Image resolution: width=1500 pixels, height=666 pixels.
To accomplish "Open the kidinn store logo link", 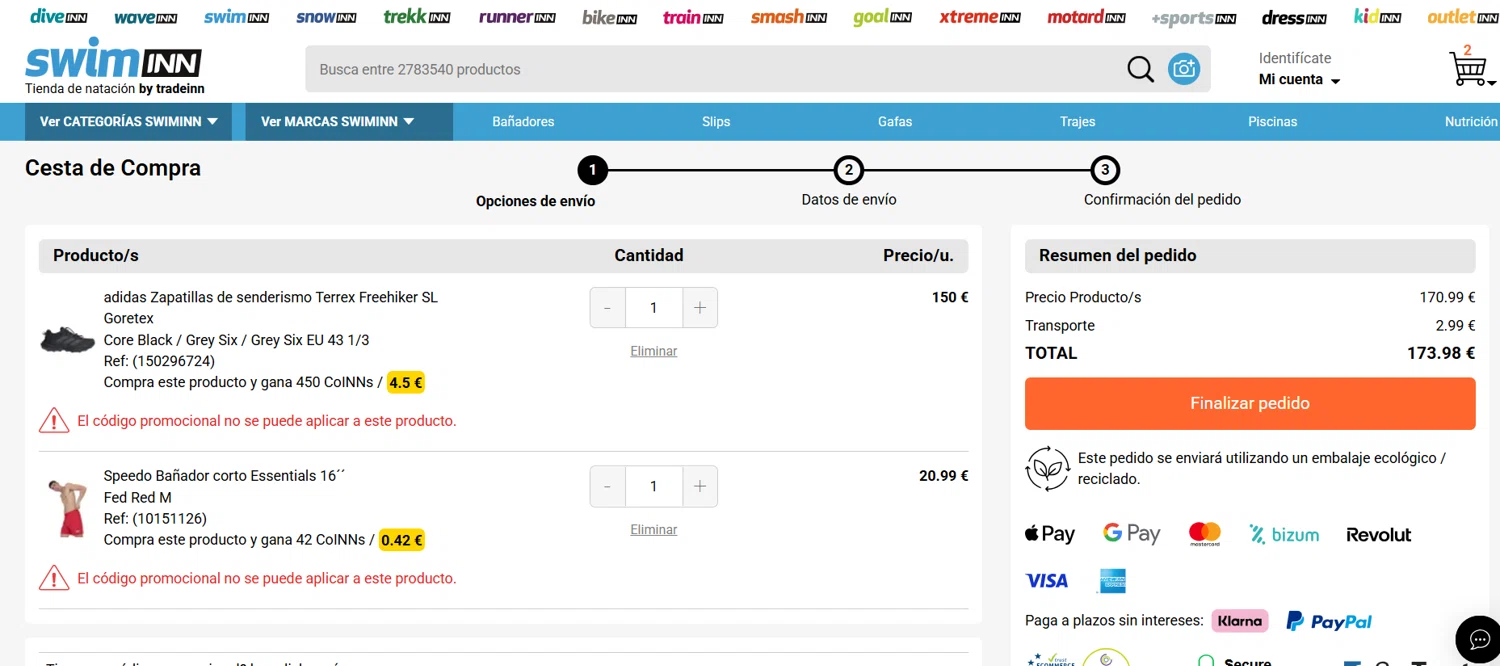I will click(1378, 17).
